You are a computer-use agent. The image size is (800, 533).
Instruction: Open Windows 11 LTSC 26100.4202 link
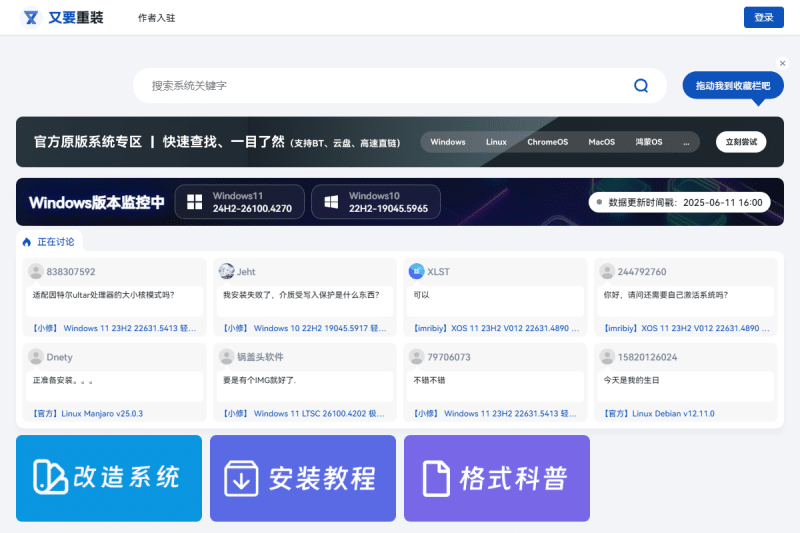tap(304, 413)
